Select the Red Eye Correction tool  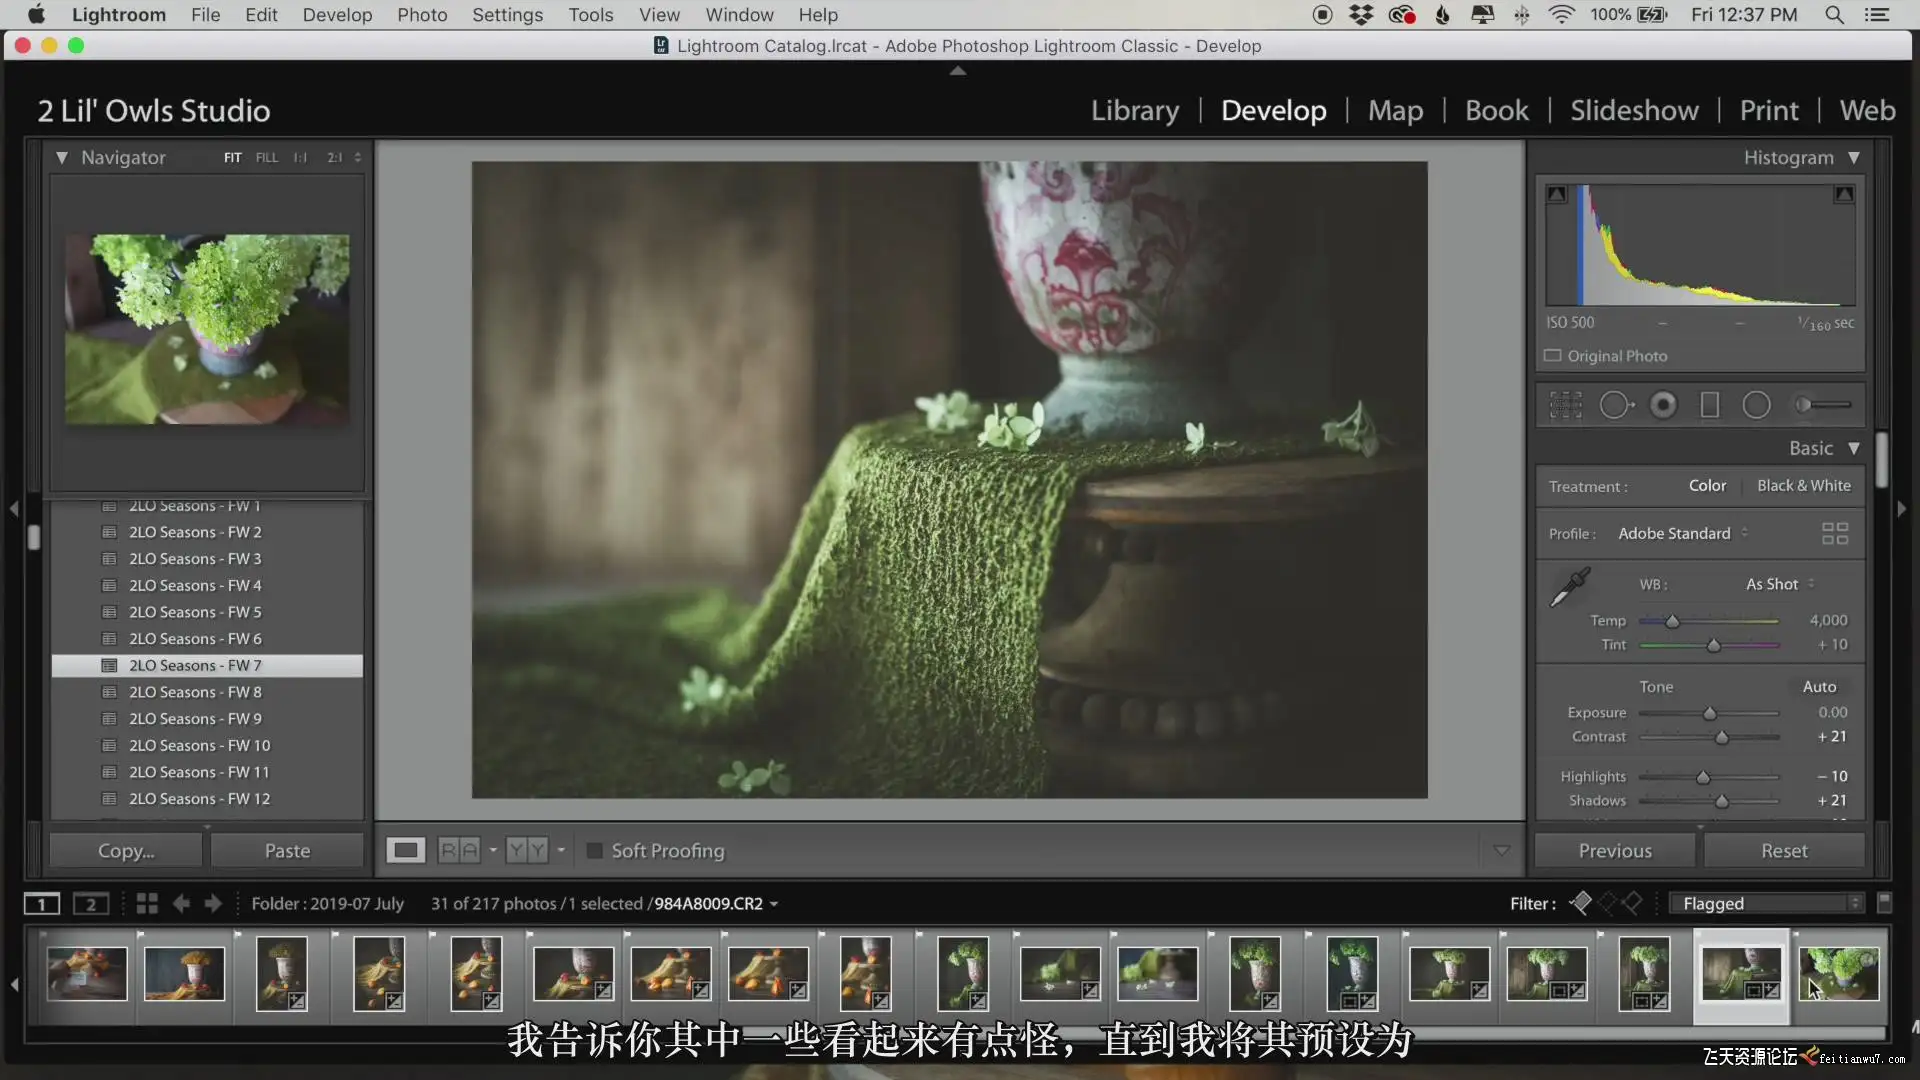[x=1663, y=405]
